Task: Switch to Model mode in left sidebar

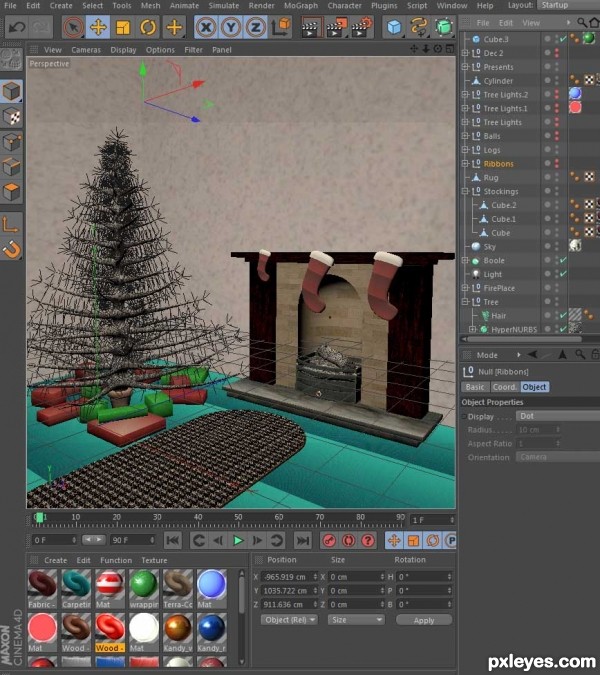Action: (x=11, y=91)
